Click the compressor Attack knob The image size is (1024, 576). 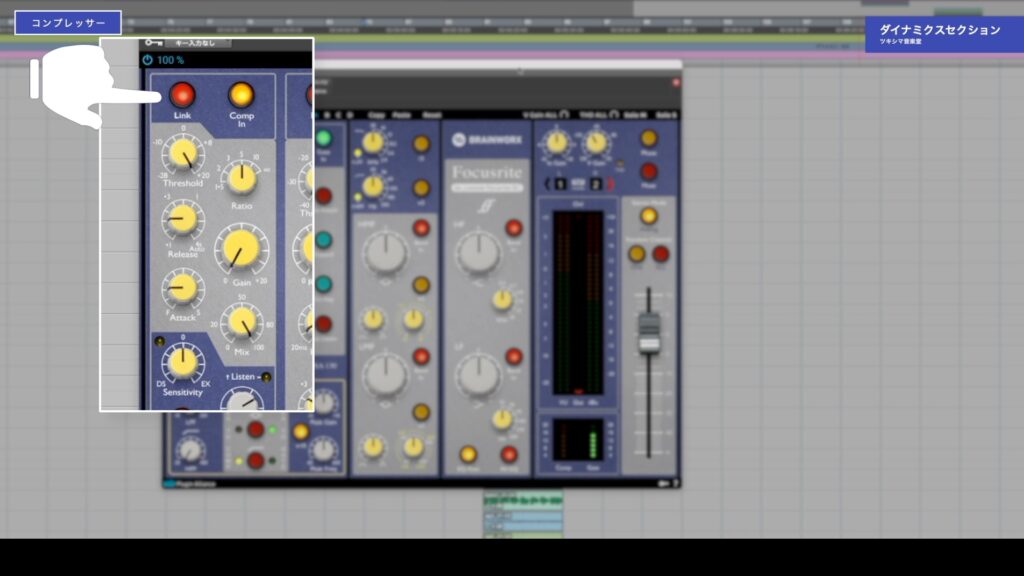[x=183, y=287]
